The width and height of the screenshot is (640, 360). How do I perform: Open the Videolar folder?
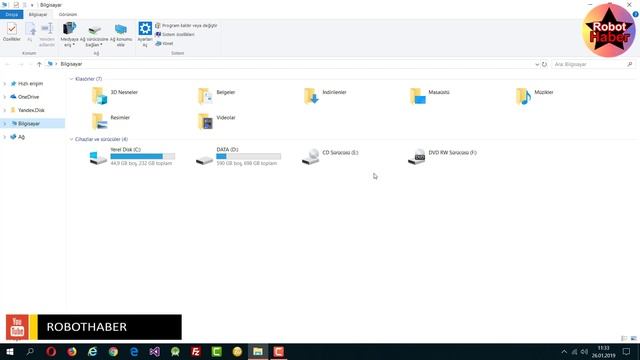click(x=217, y=121)
